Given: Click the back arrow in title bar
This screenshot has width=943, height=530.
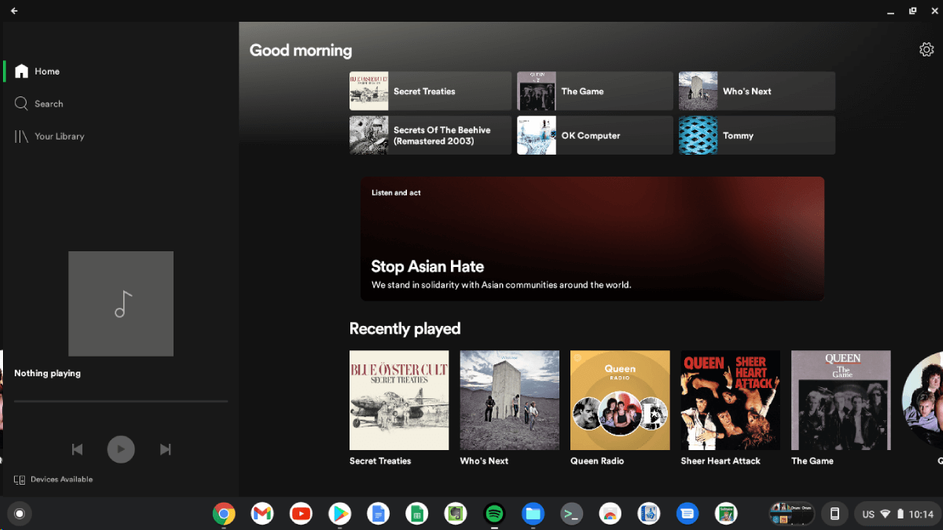Looking at the screenshot, I should 14,11.
